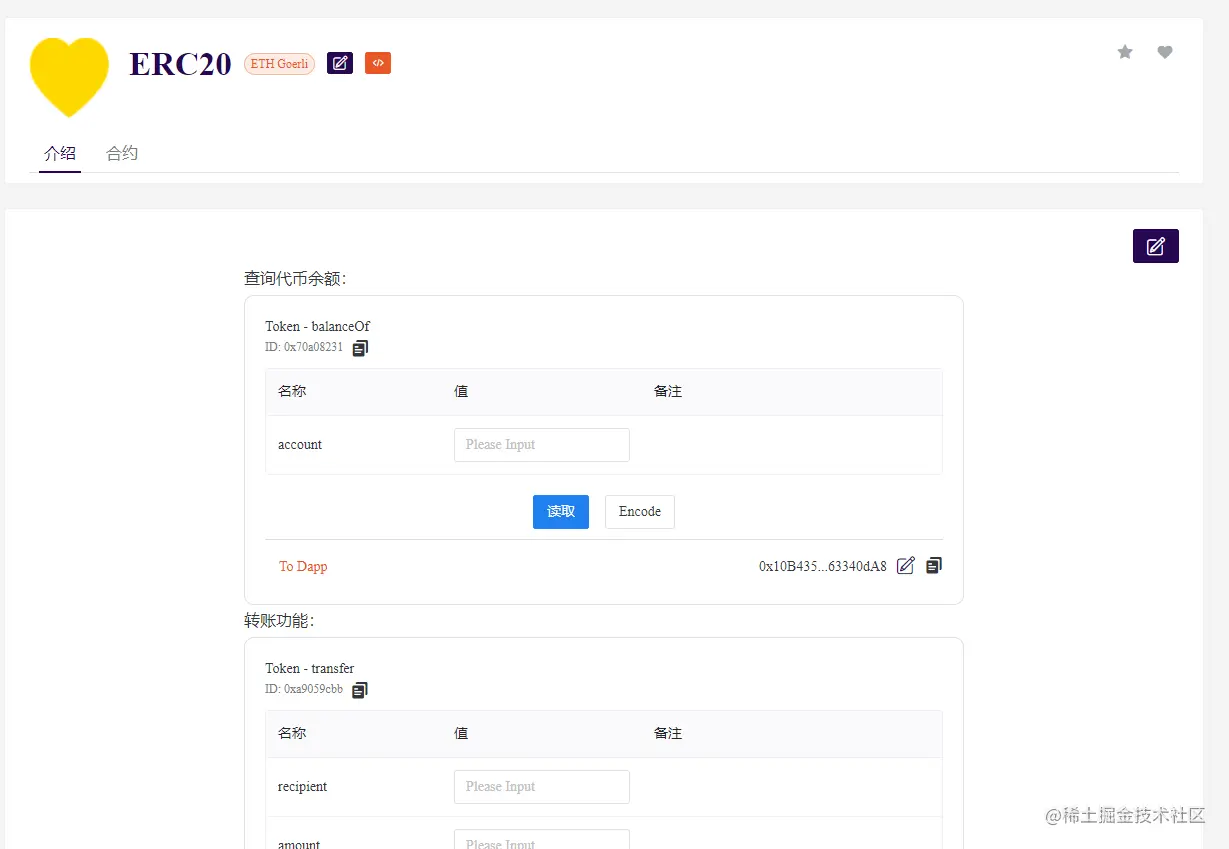Screen dimensions: 1229x849
Task: Focus the account Please Input field
Action: coord(541,444)
